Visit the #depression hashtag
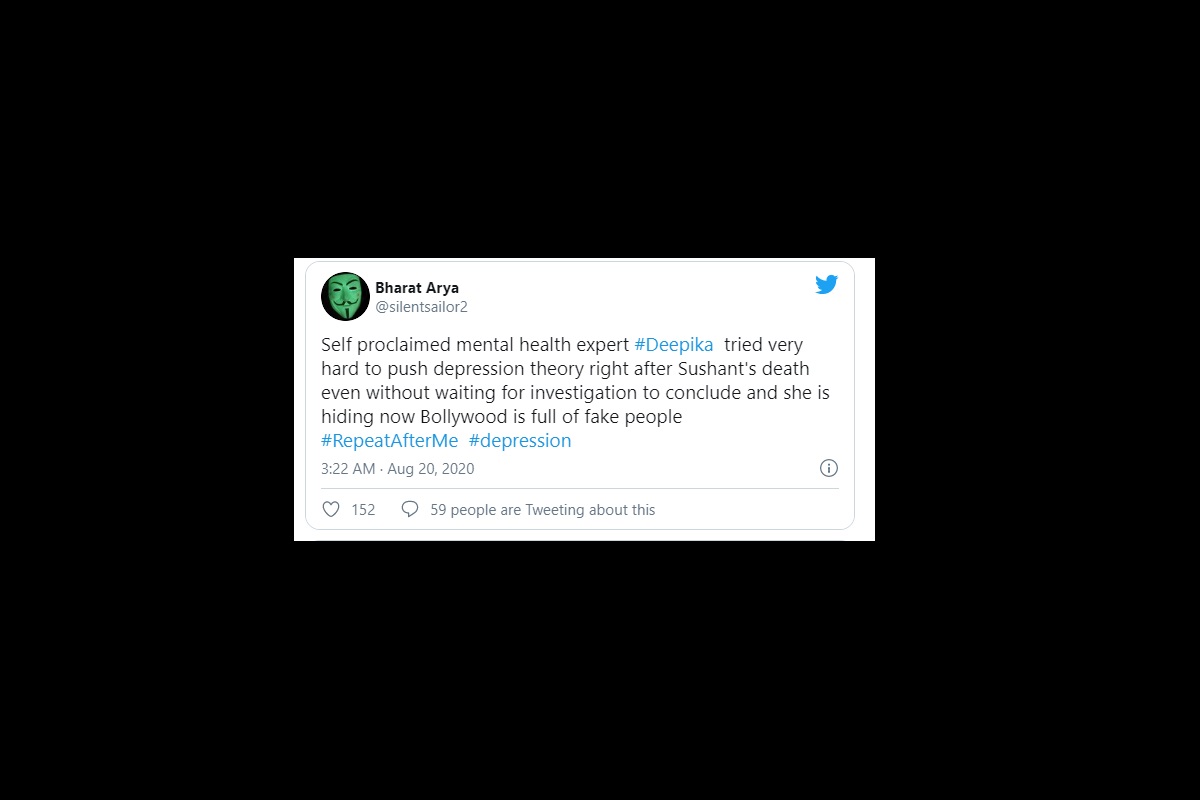This screenshot has width=1200, height=800. (520, 441)
